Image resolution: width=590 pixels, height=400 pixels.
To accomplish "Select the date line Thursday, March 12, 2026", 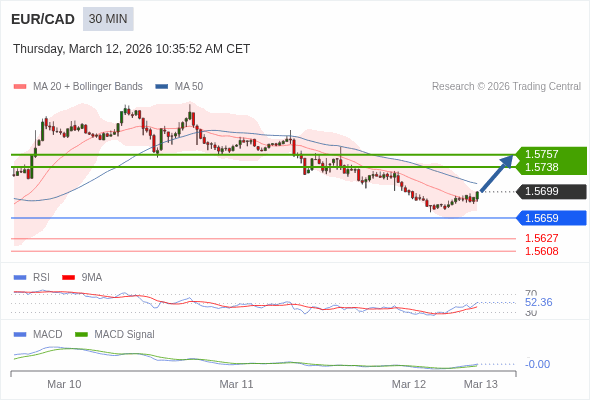I will pyautogui.click(x=131, y=49).
